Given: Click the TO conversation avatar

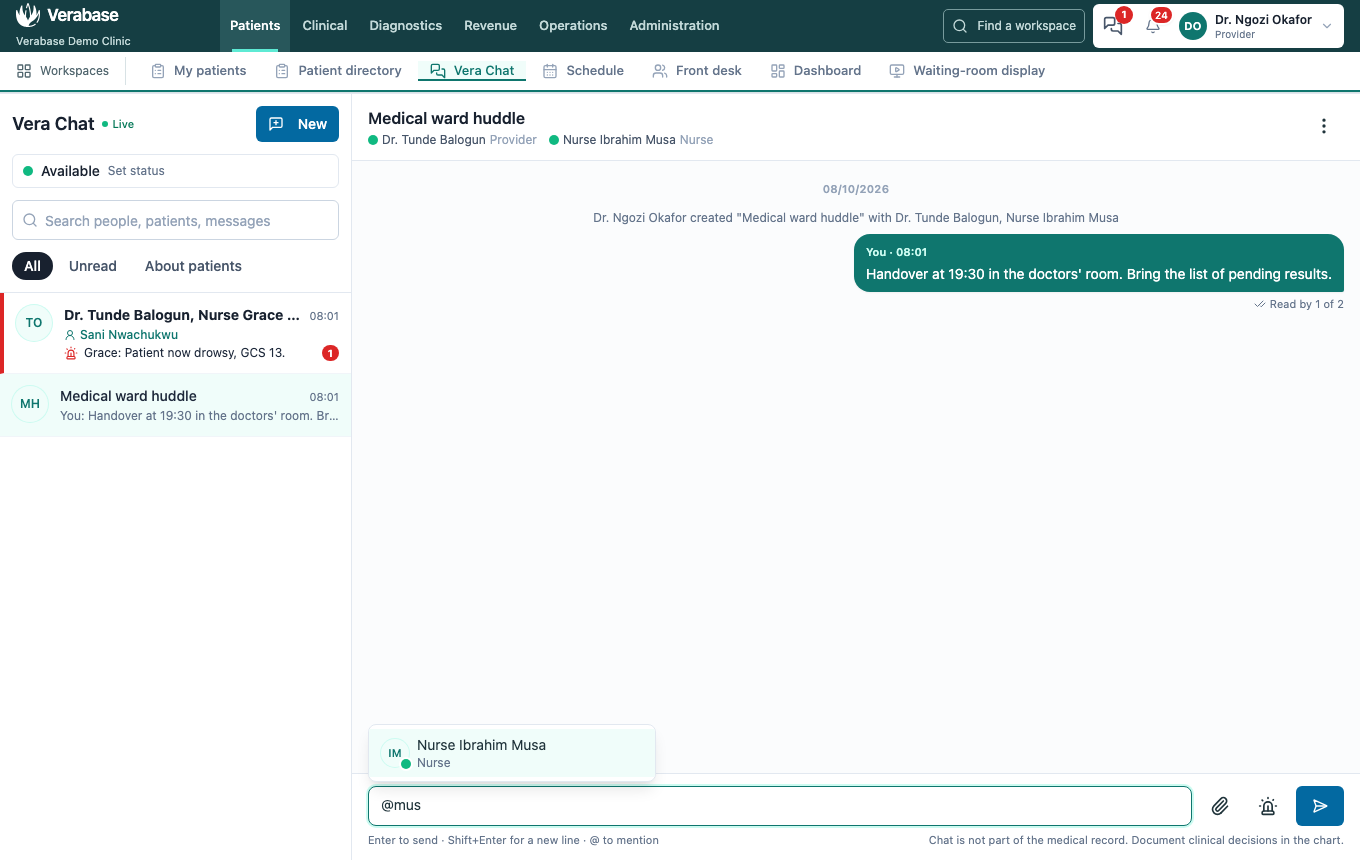Looking at the screenshot, I should (x=34, y=323).
